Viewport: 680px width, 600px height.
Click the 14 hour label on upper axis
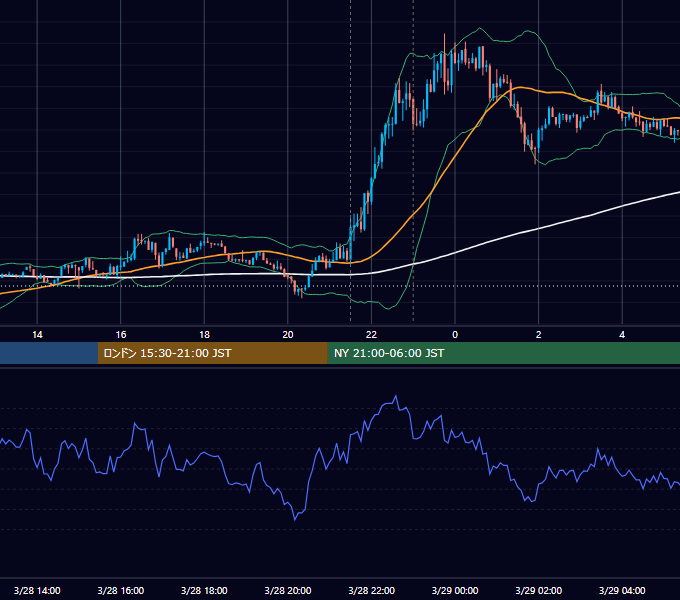37,335
